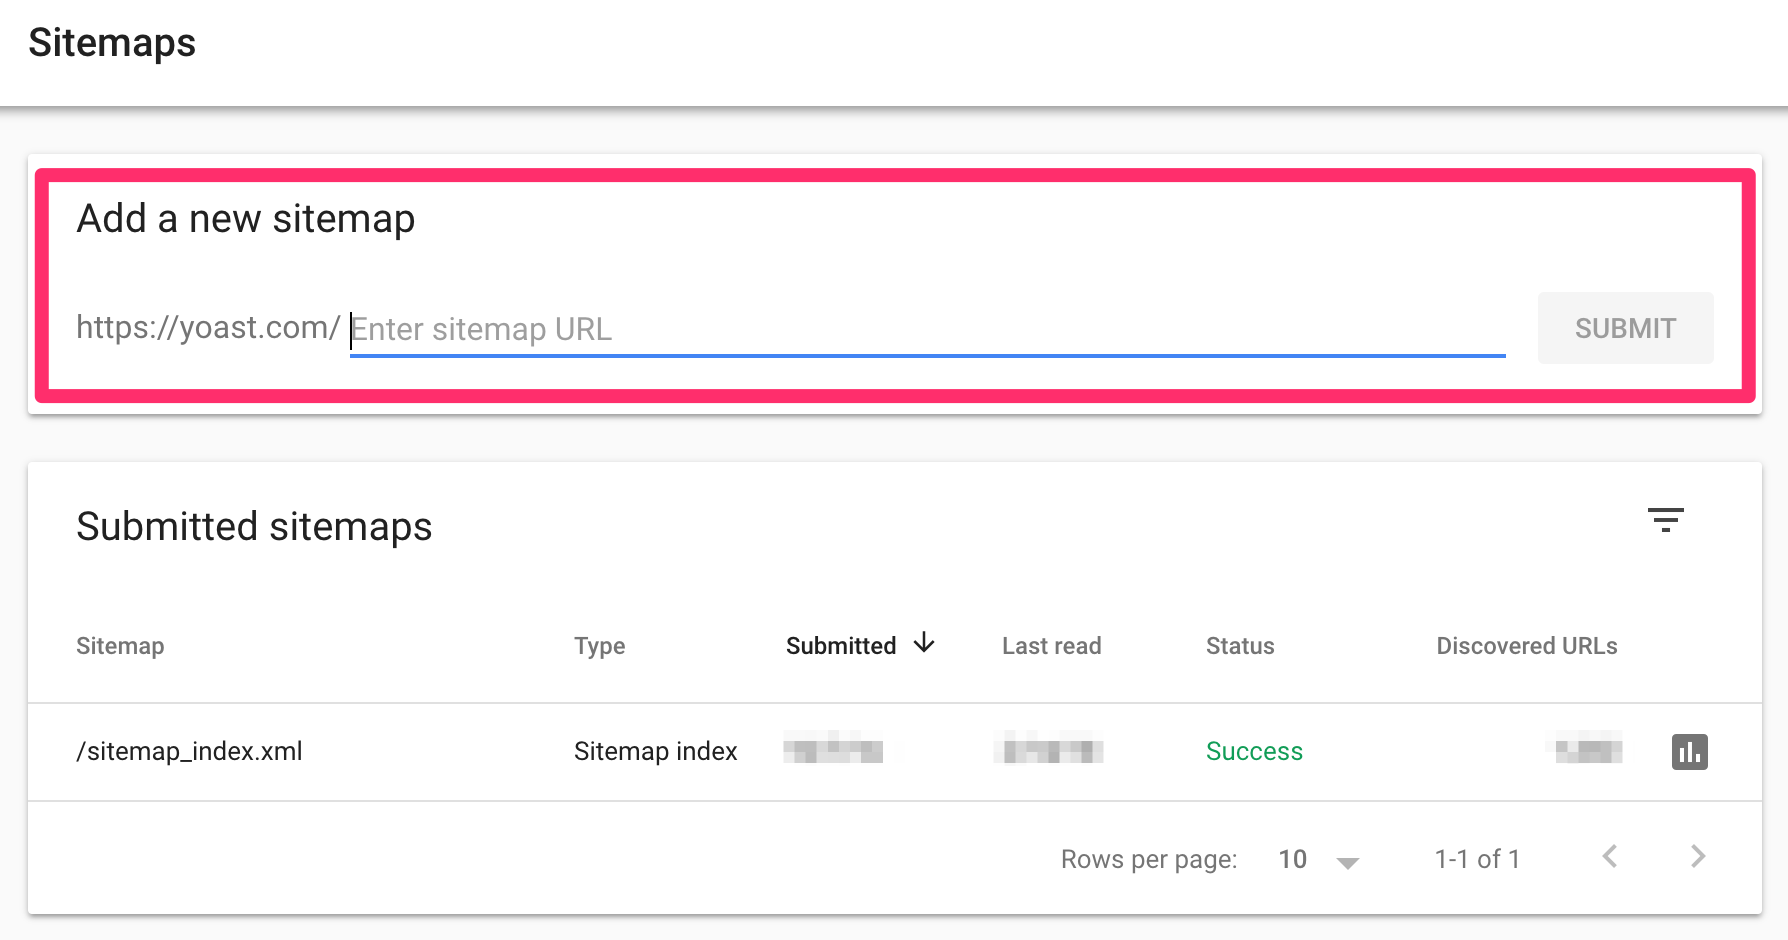Focus the Enter sitemap URL field
Image resolution: width=1788 pixels, height=940 pixels.
(x=926, y=329)
